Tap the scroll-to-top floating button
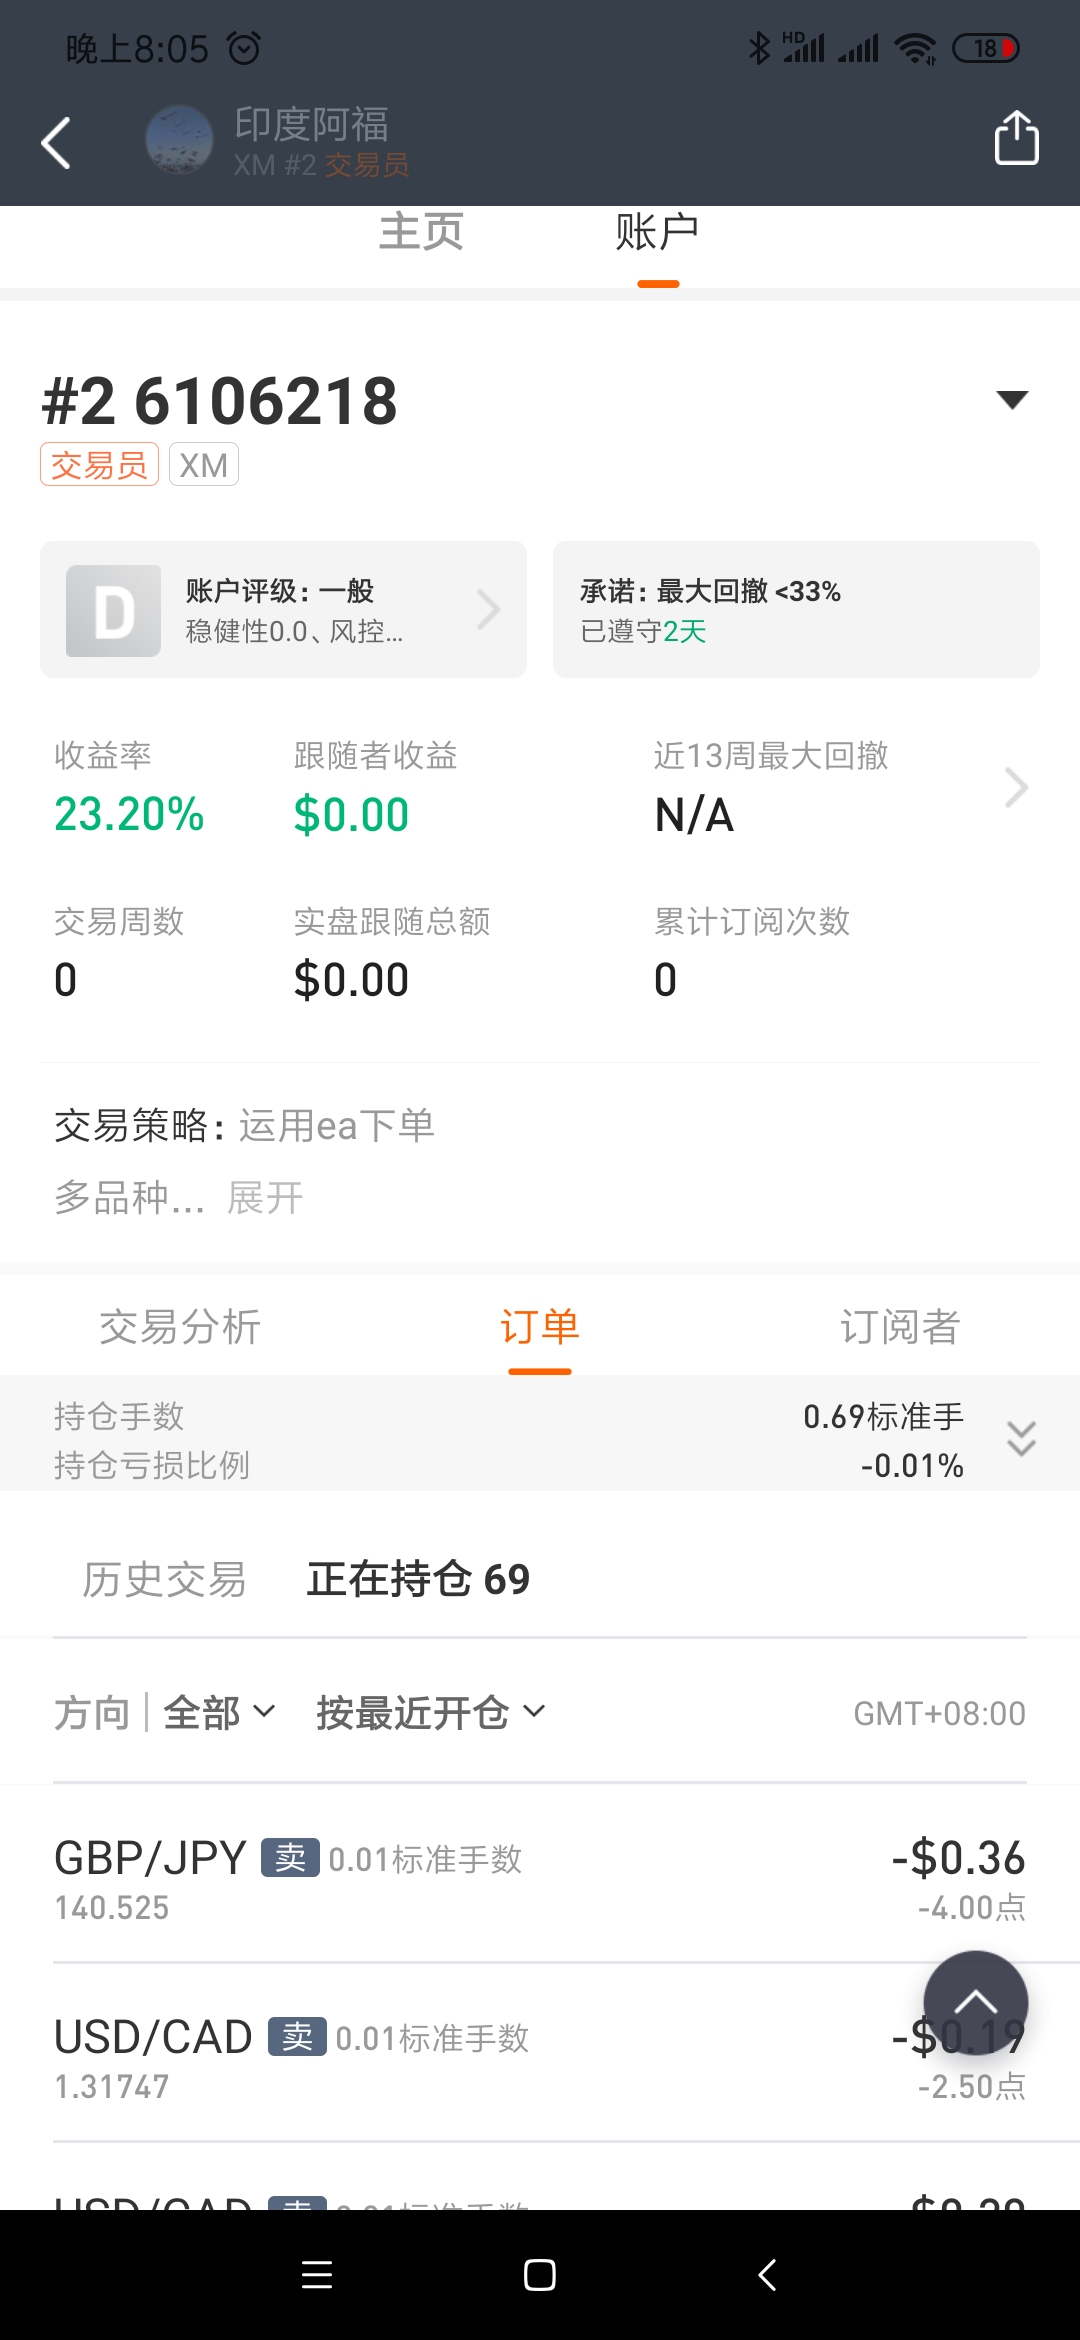 [975, 2002]
